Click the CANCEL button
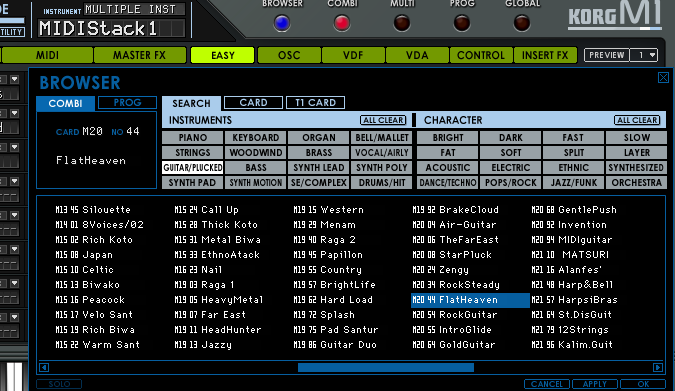The height and width of the screenshot is (391, 675). [547, 384]
